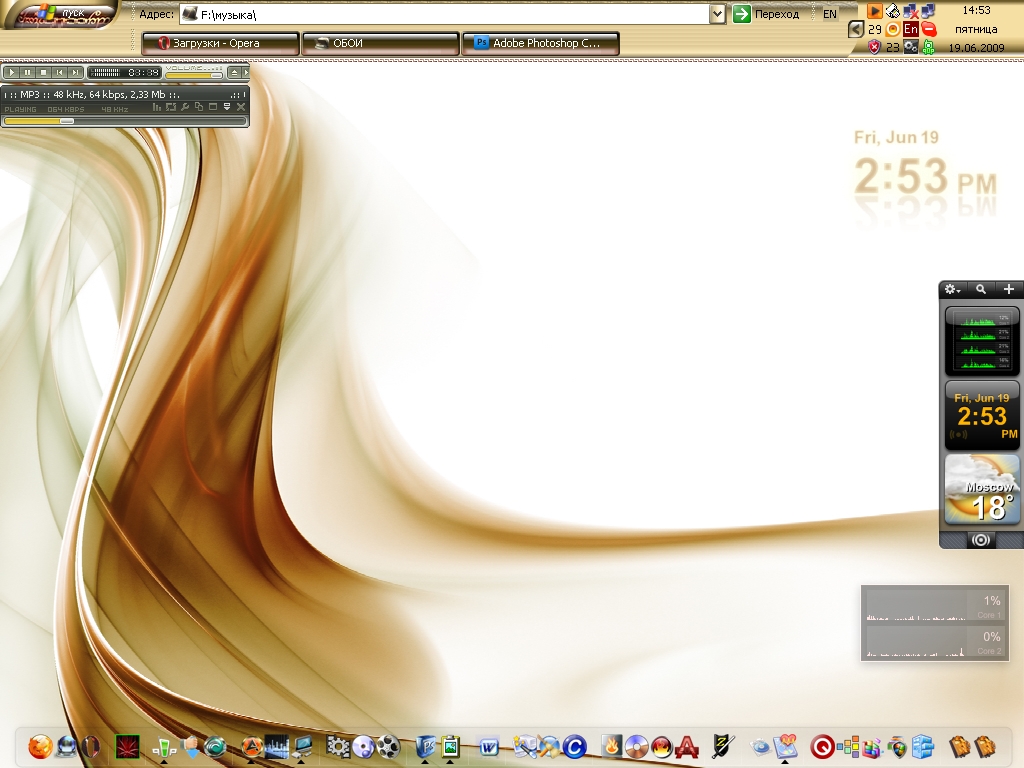Skip to the next track
The width and height of the screenshot is (1024, 768).
pyautogui.click(x=75, y=72)
